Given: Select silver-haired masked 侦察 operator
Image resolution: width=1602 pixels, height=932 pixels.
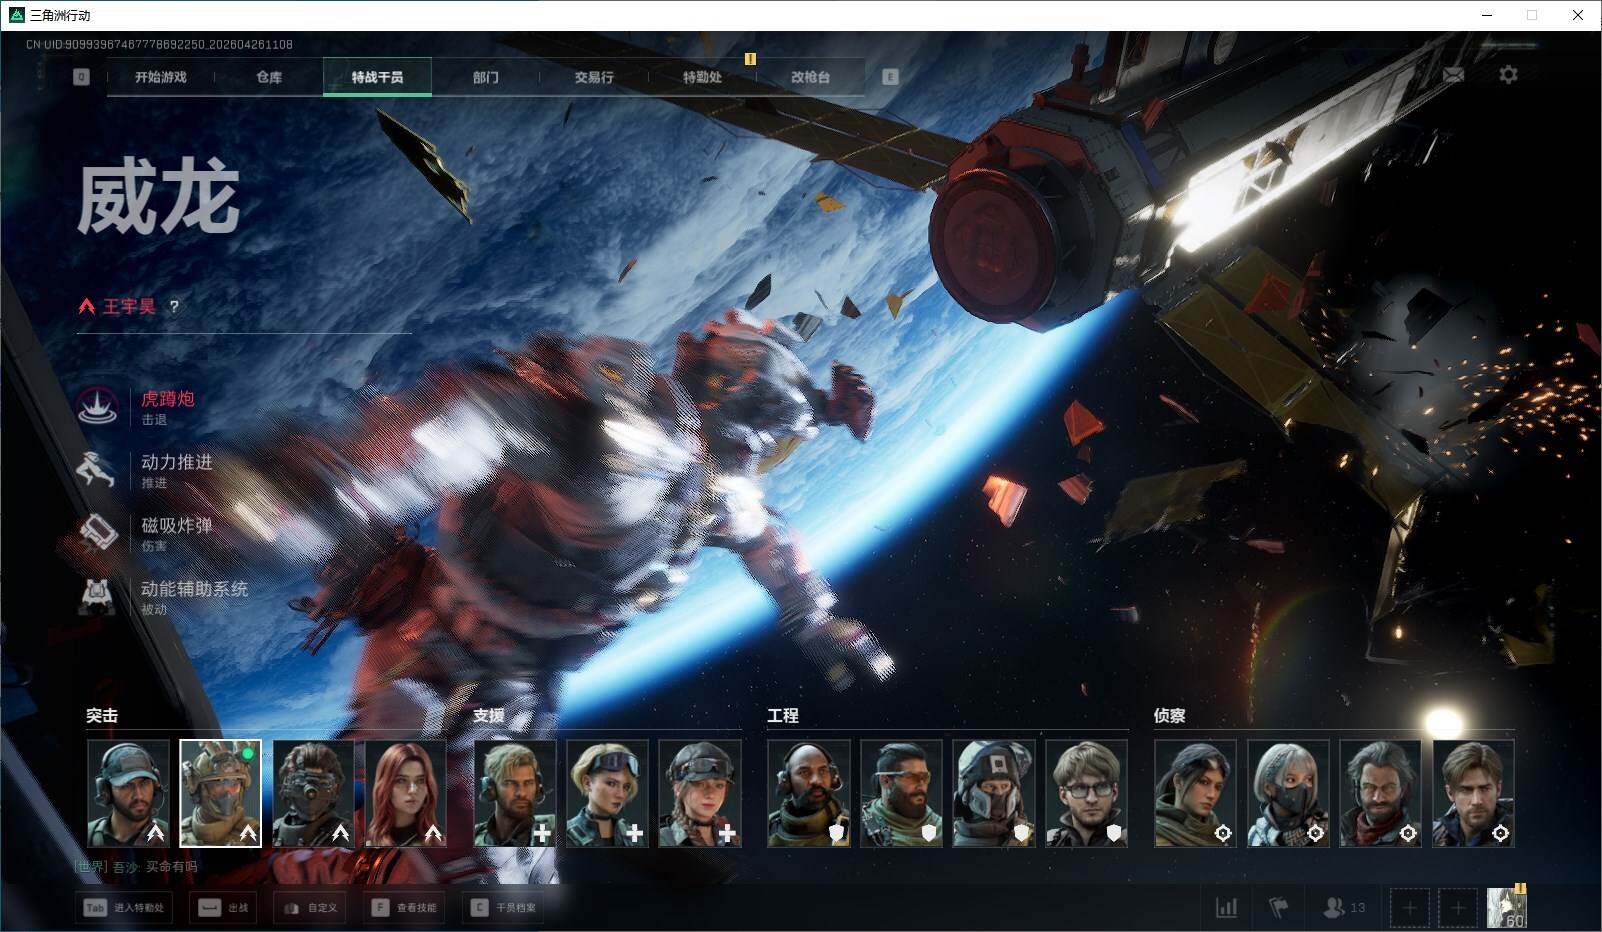Looking at the screenshot, I should coord(1288,793).
